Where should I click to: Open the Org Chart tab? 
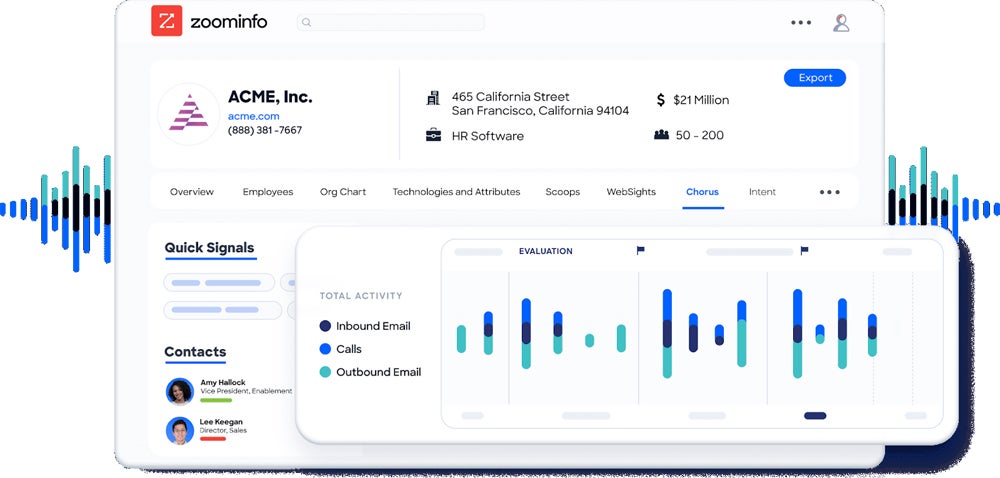coord(343,192)
